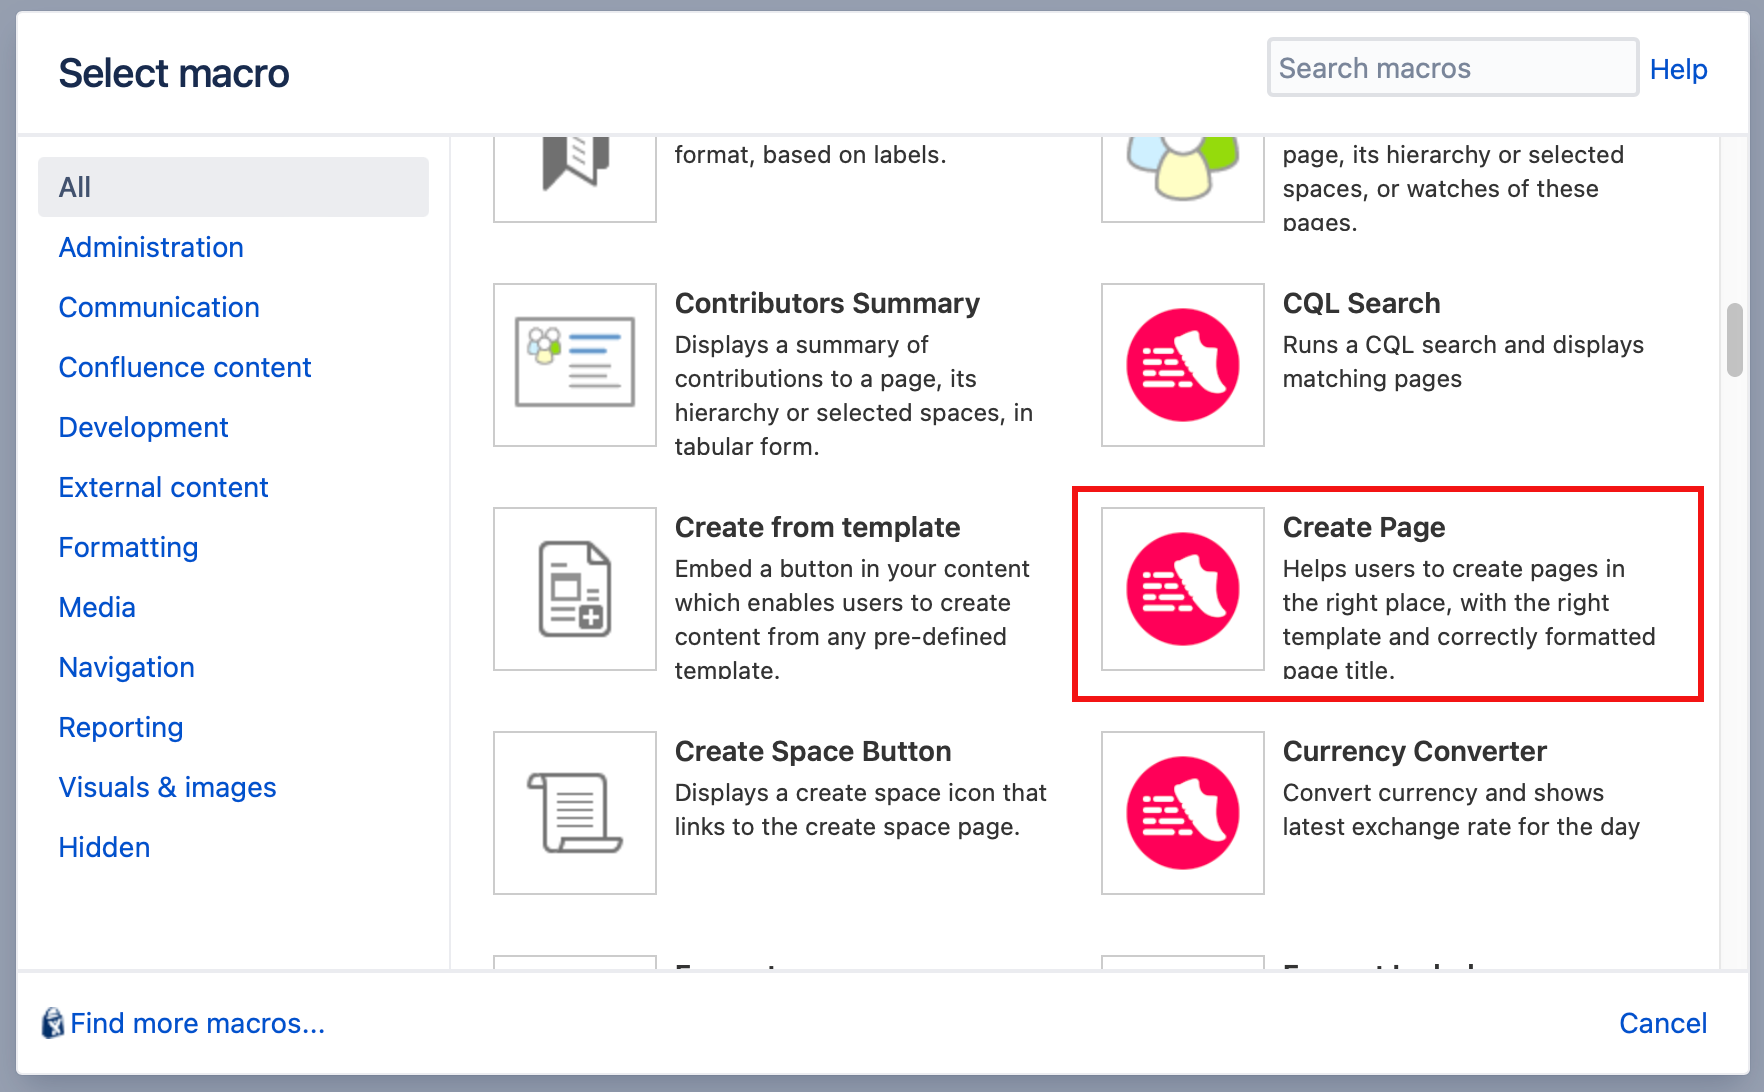The image size is (1764, 1092).
Task: Open Find more macros link
Action: click(197, 1023)
